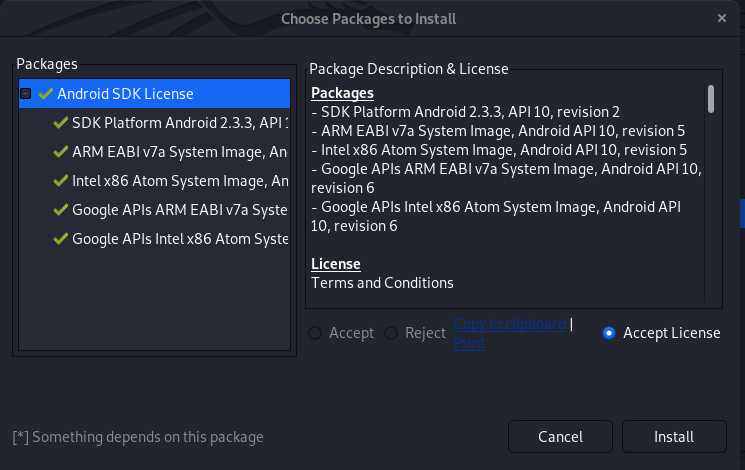
Task: Click the Google APIs Intel x86 Atom description line
Action: click(496, 217)
